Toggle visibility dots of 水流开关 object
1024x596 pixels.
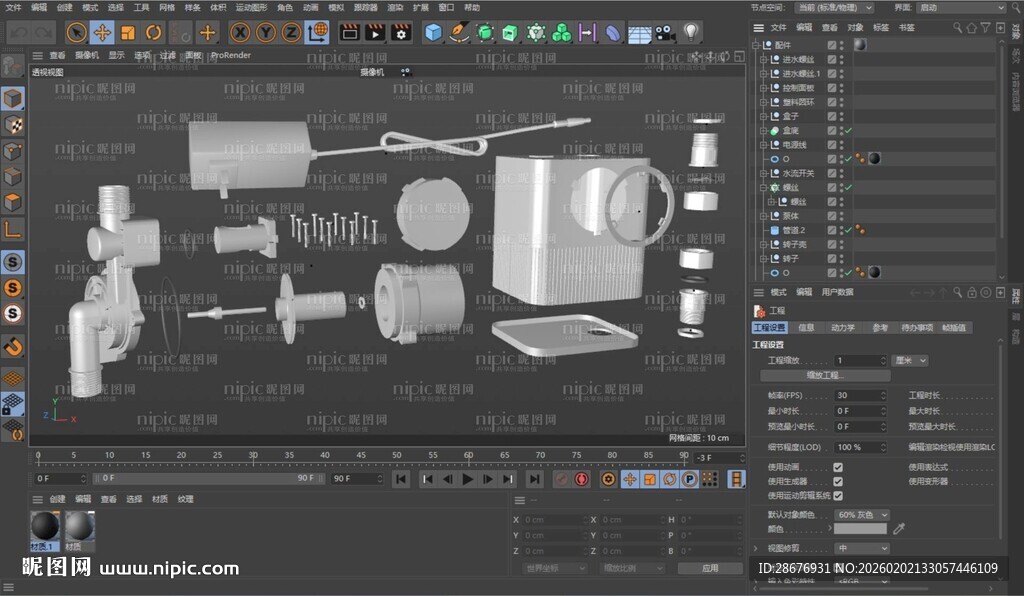(x=841, y=173)
